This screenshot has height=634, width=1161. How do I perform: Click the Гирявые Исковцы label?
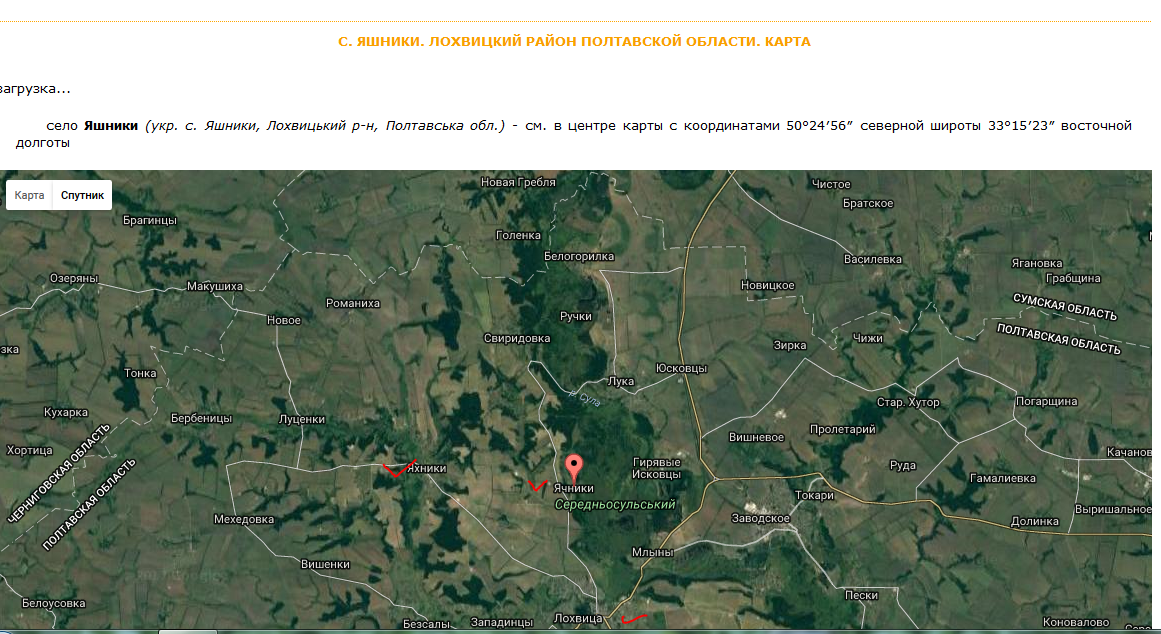pyautogui.click(x=656, y=468)
